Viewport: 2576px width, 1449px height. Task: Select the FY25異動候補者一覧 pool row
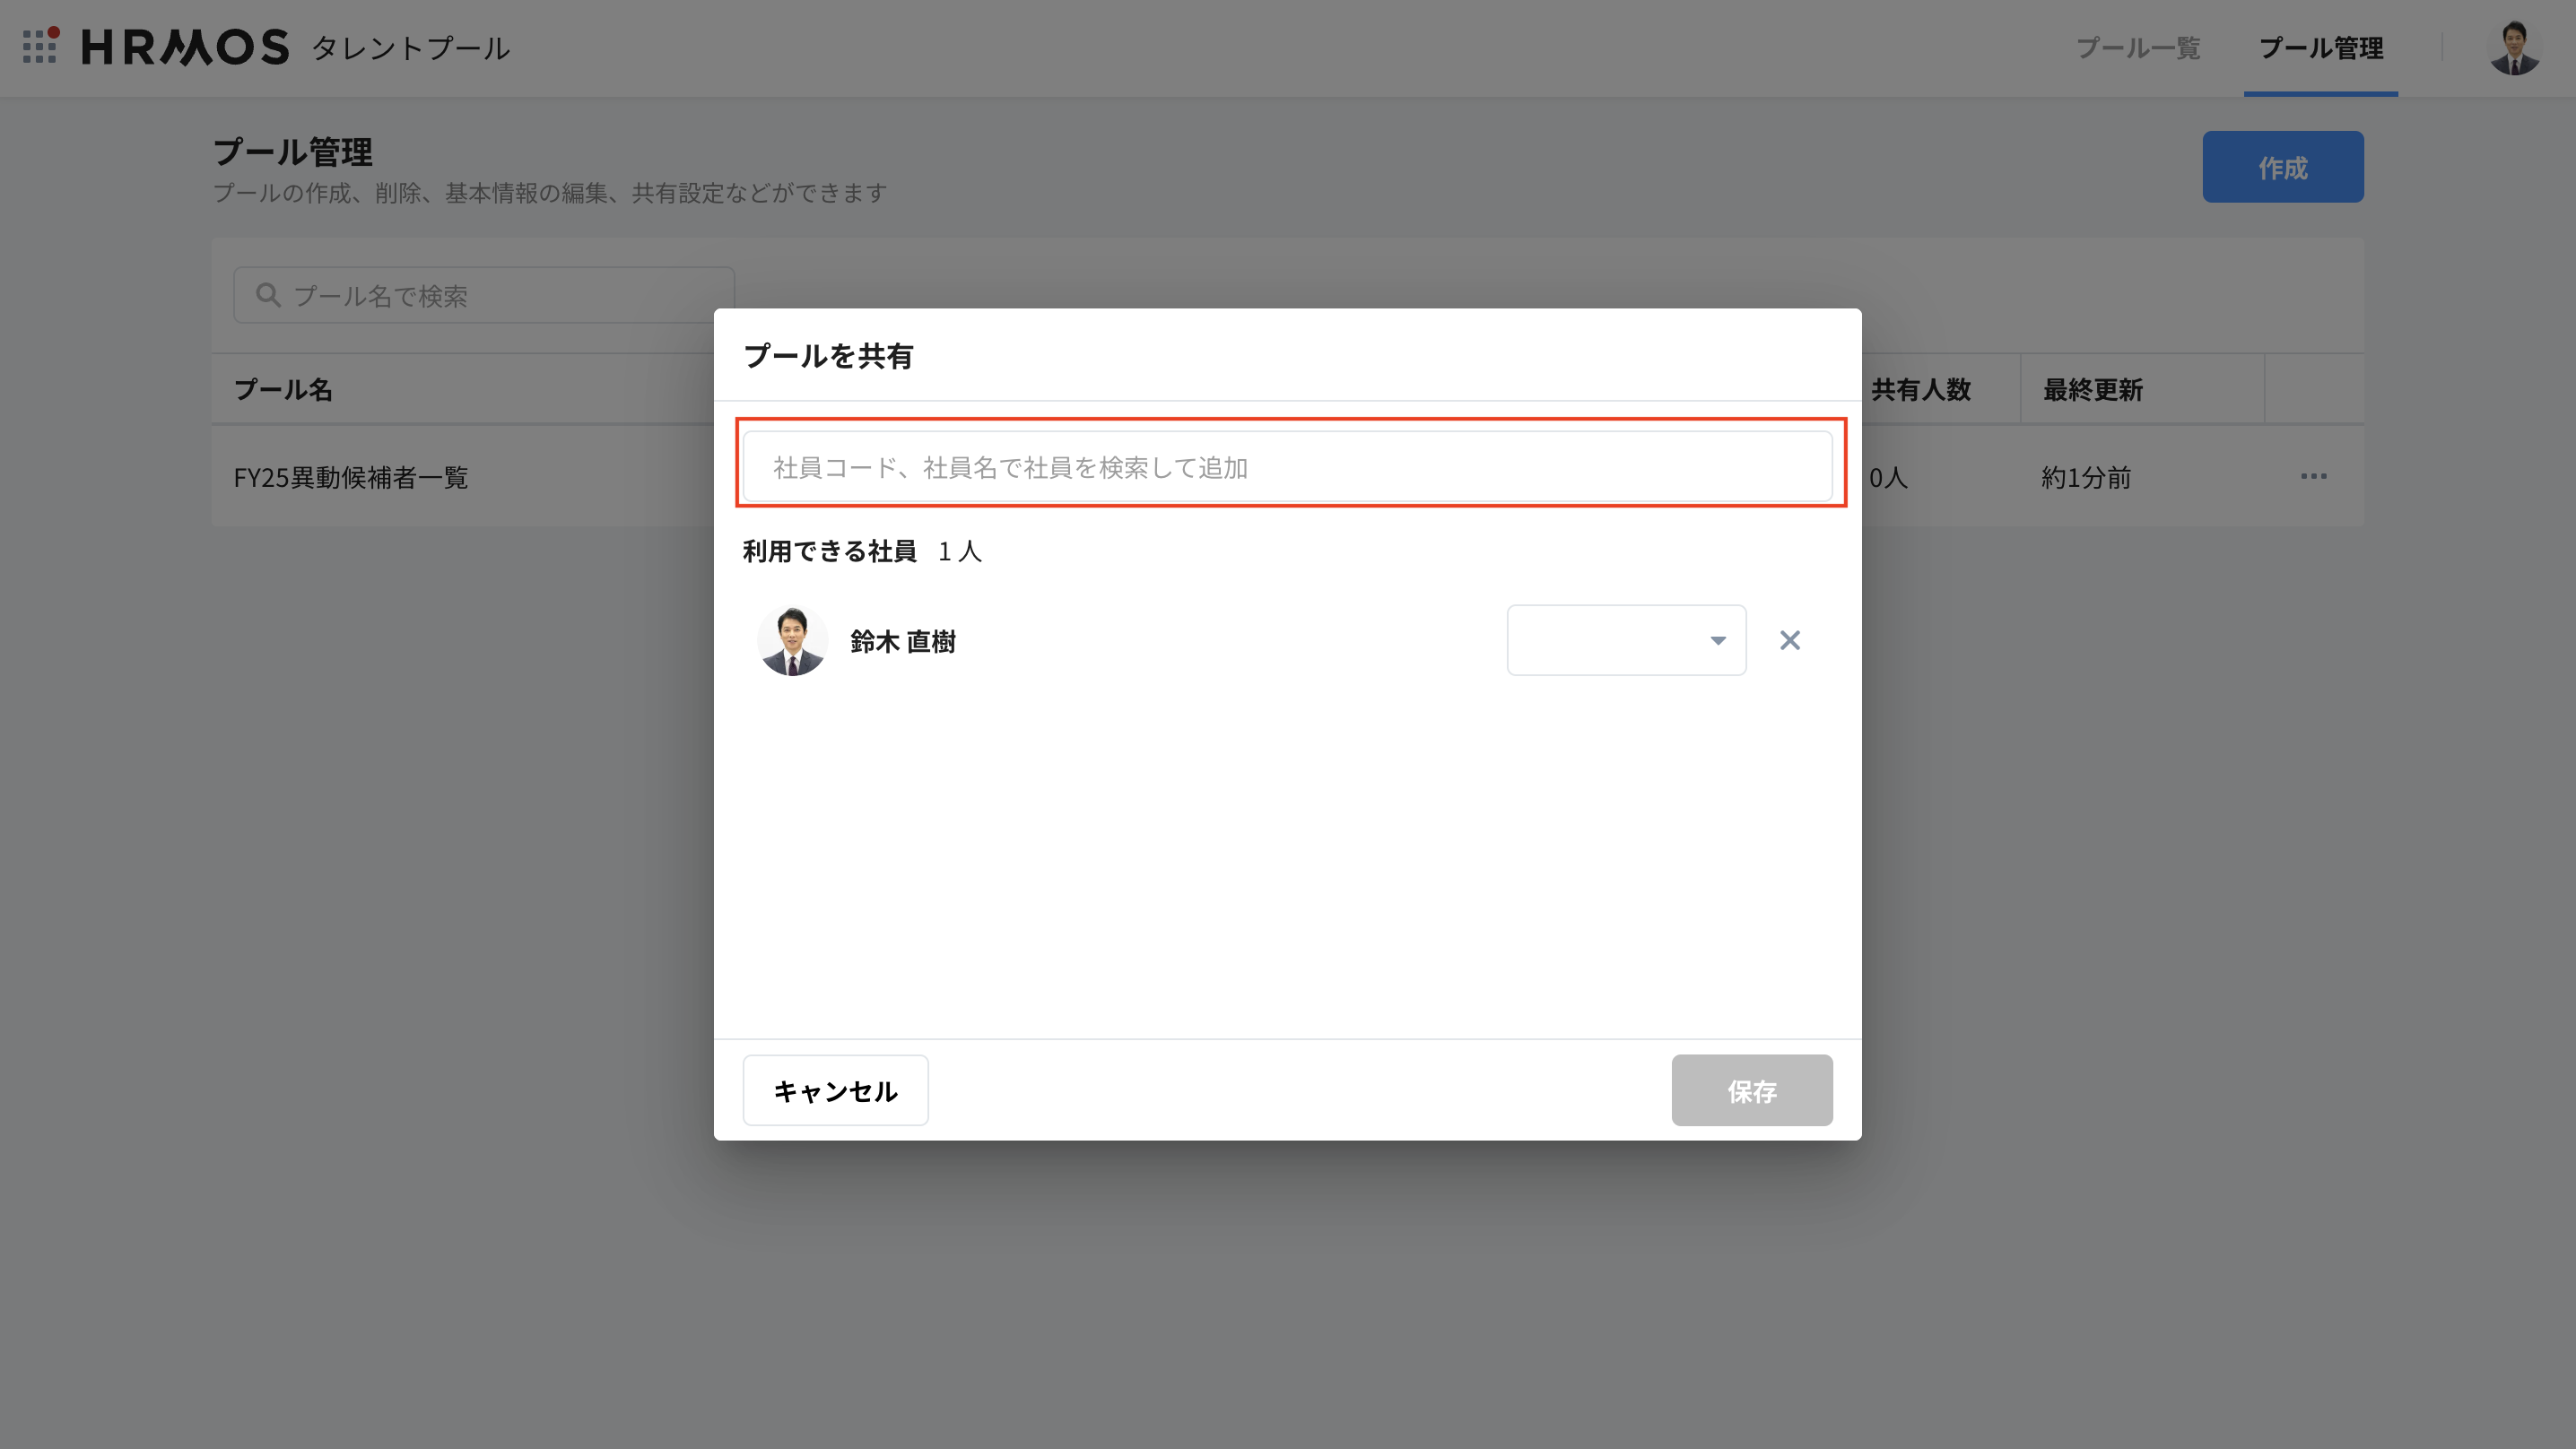coord(351,477)
